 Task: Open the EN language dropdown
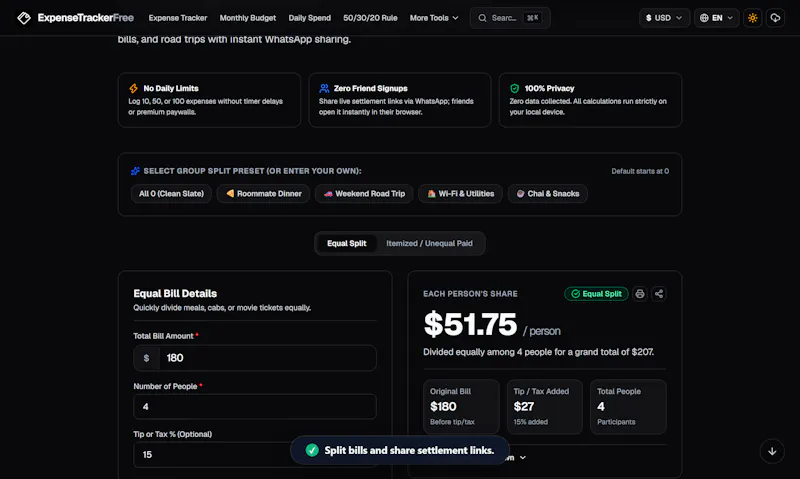click(x=716, y=18)
